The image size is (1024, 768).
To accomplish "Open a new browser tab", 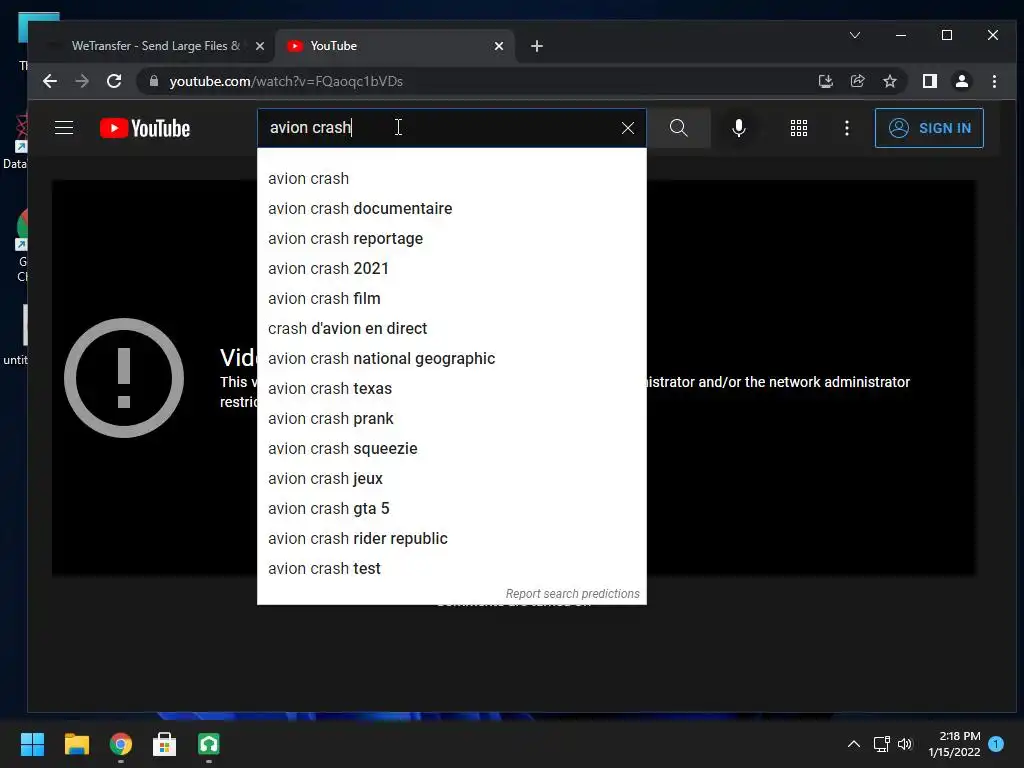I will tap(537, 46).
